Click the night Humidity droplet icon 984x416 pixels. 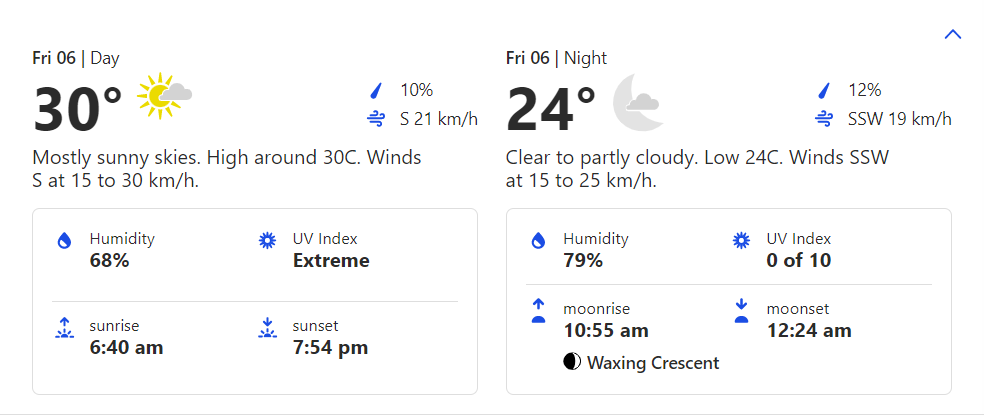click(x=538, y=241)
